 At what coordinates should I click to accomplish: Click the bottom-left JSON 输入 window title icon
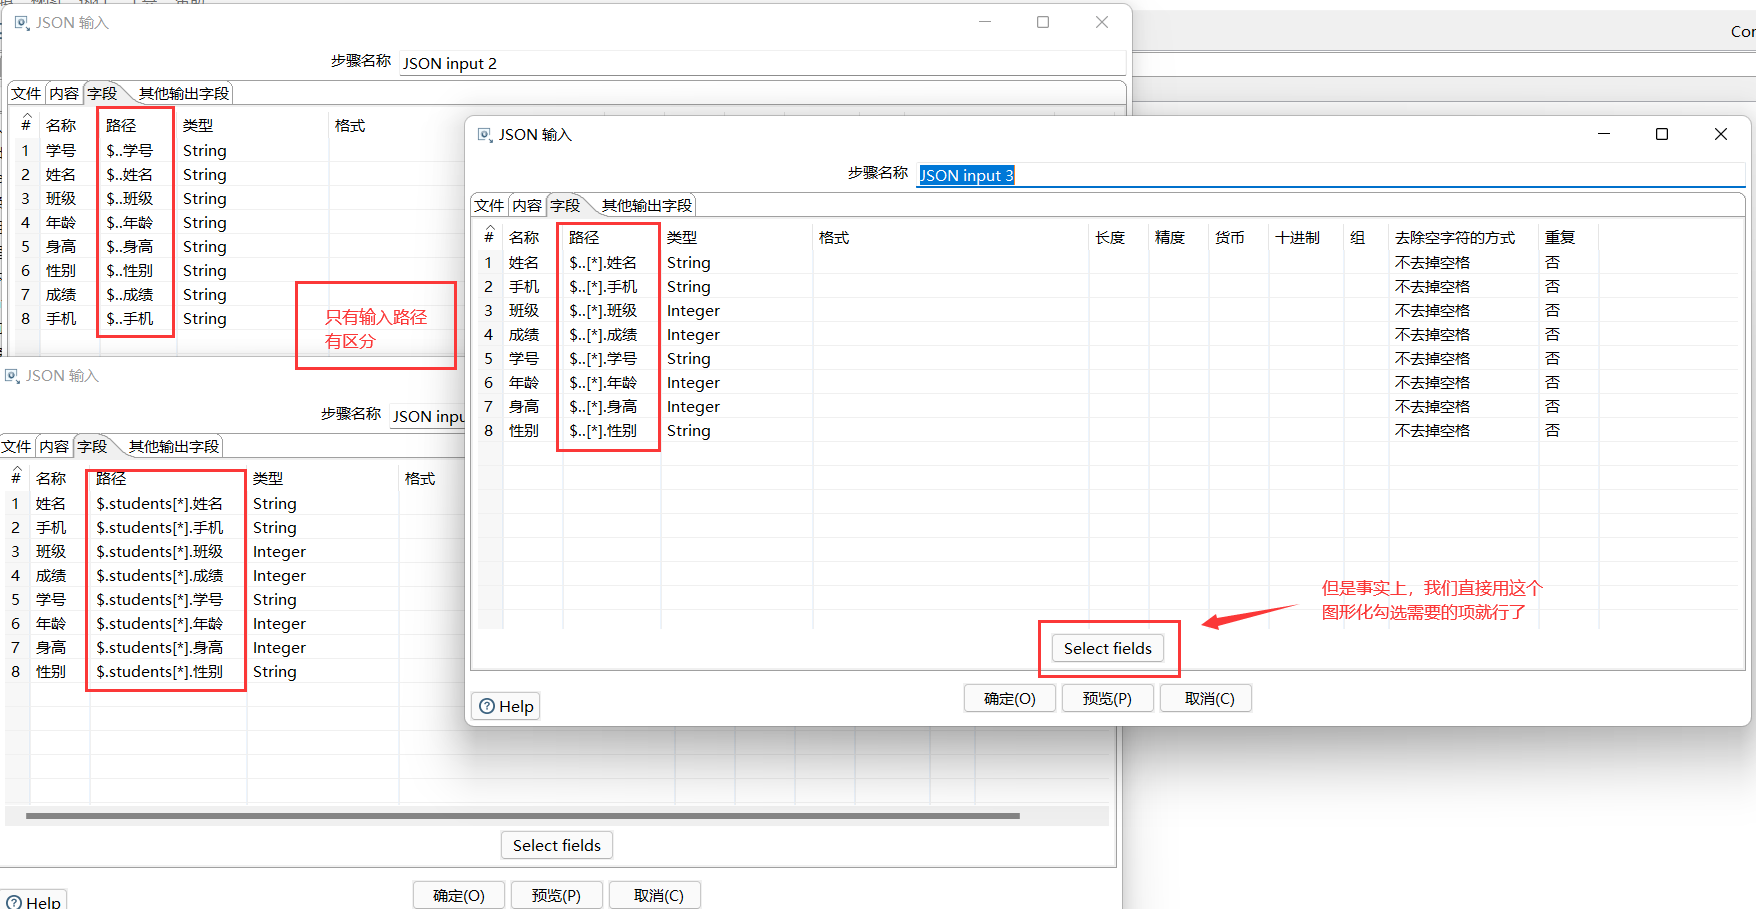[12, 375]
